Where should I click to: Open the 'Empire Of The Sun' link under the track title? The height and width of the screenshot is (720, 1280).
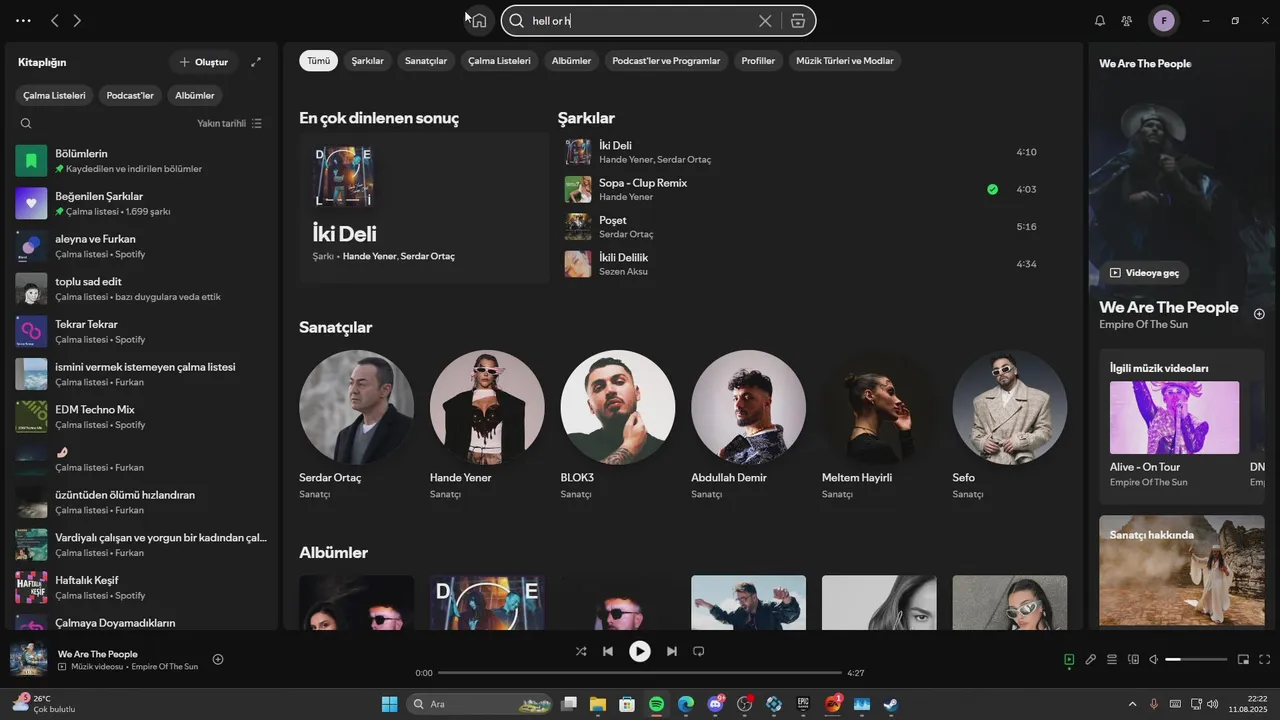(1143, 325)
